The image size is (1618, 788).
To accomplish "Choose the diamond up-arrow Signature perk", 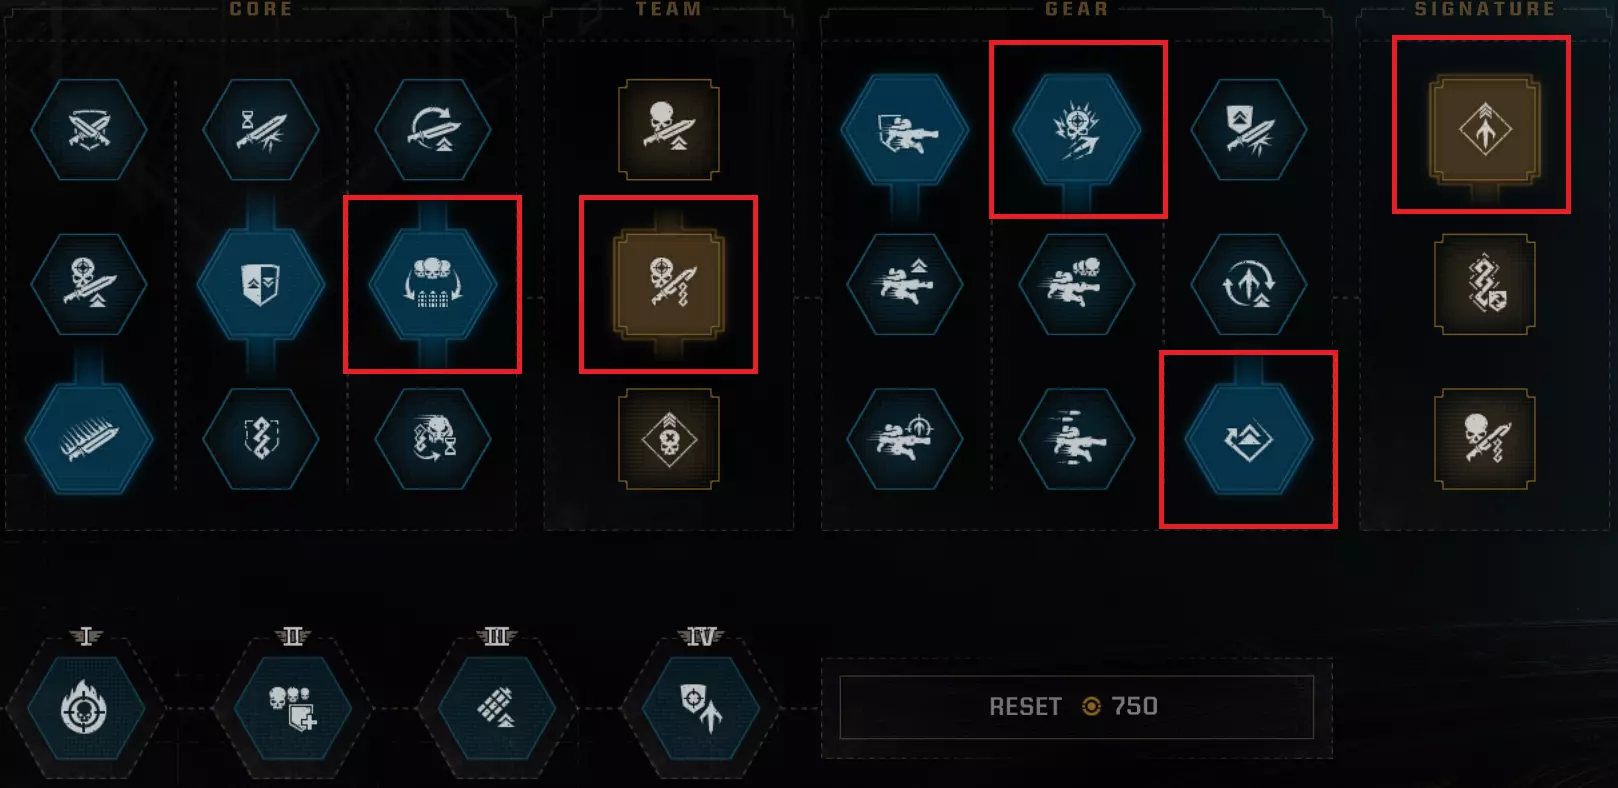I will [x=1485, y=130].
